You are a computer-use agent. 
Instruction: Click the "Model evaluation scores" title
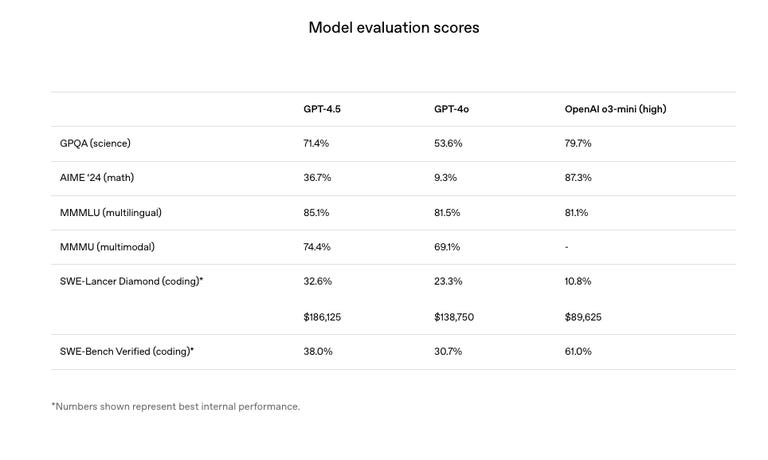click(x=393, y=28)
